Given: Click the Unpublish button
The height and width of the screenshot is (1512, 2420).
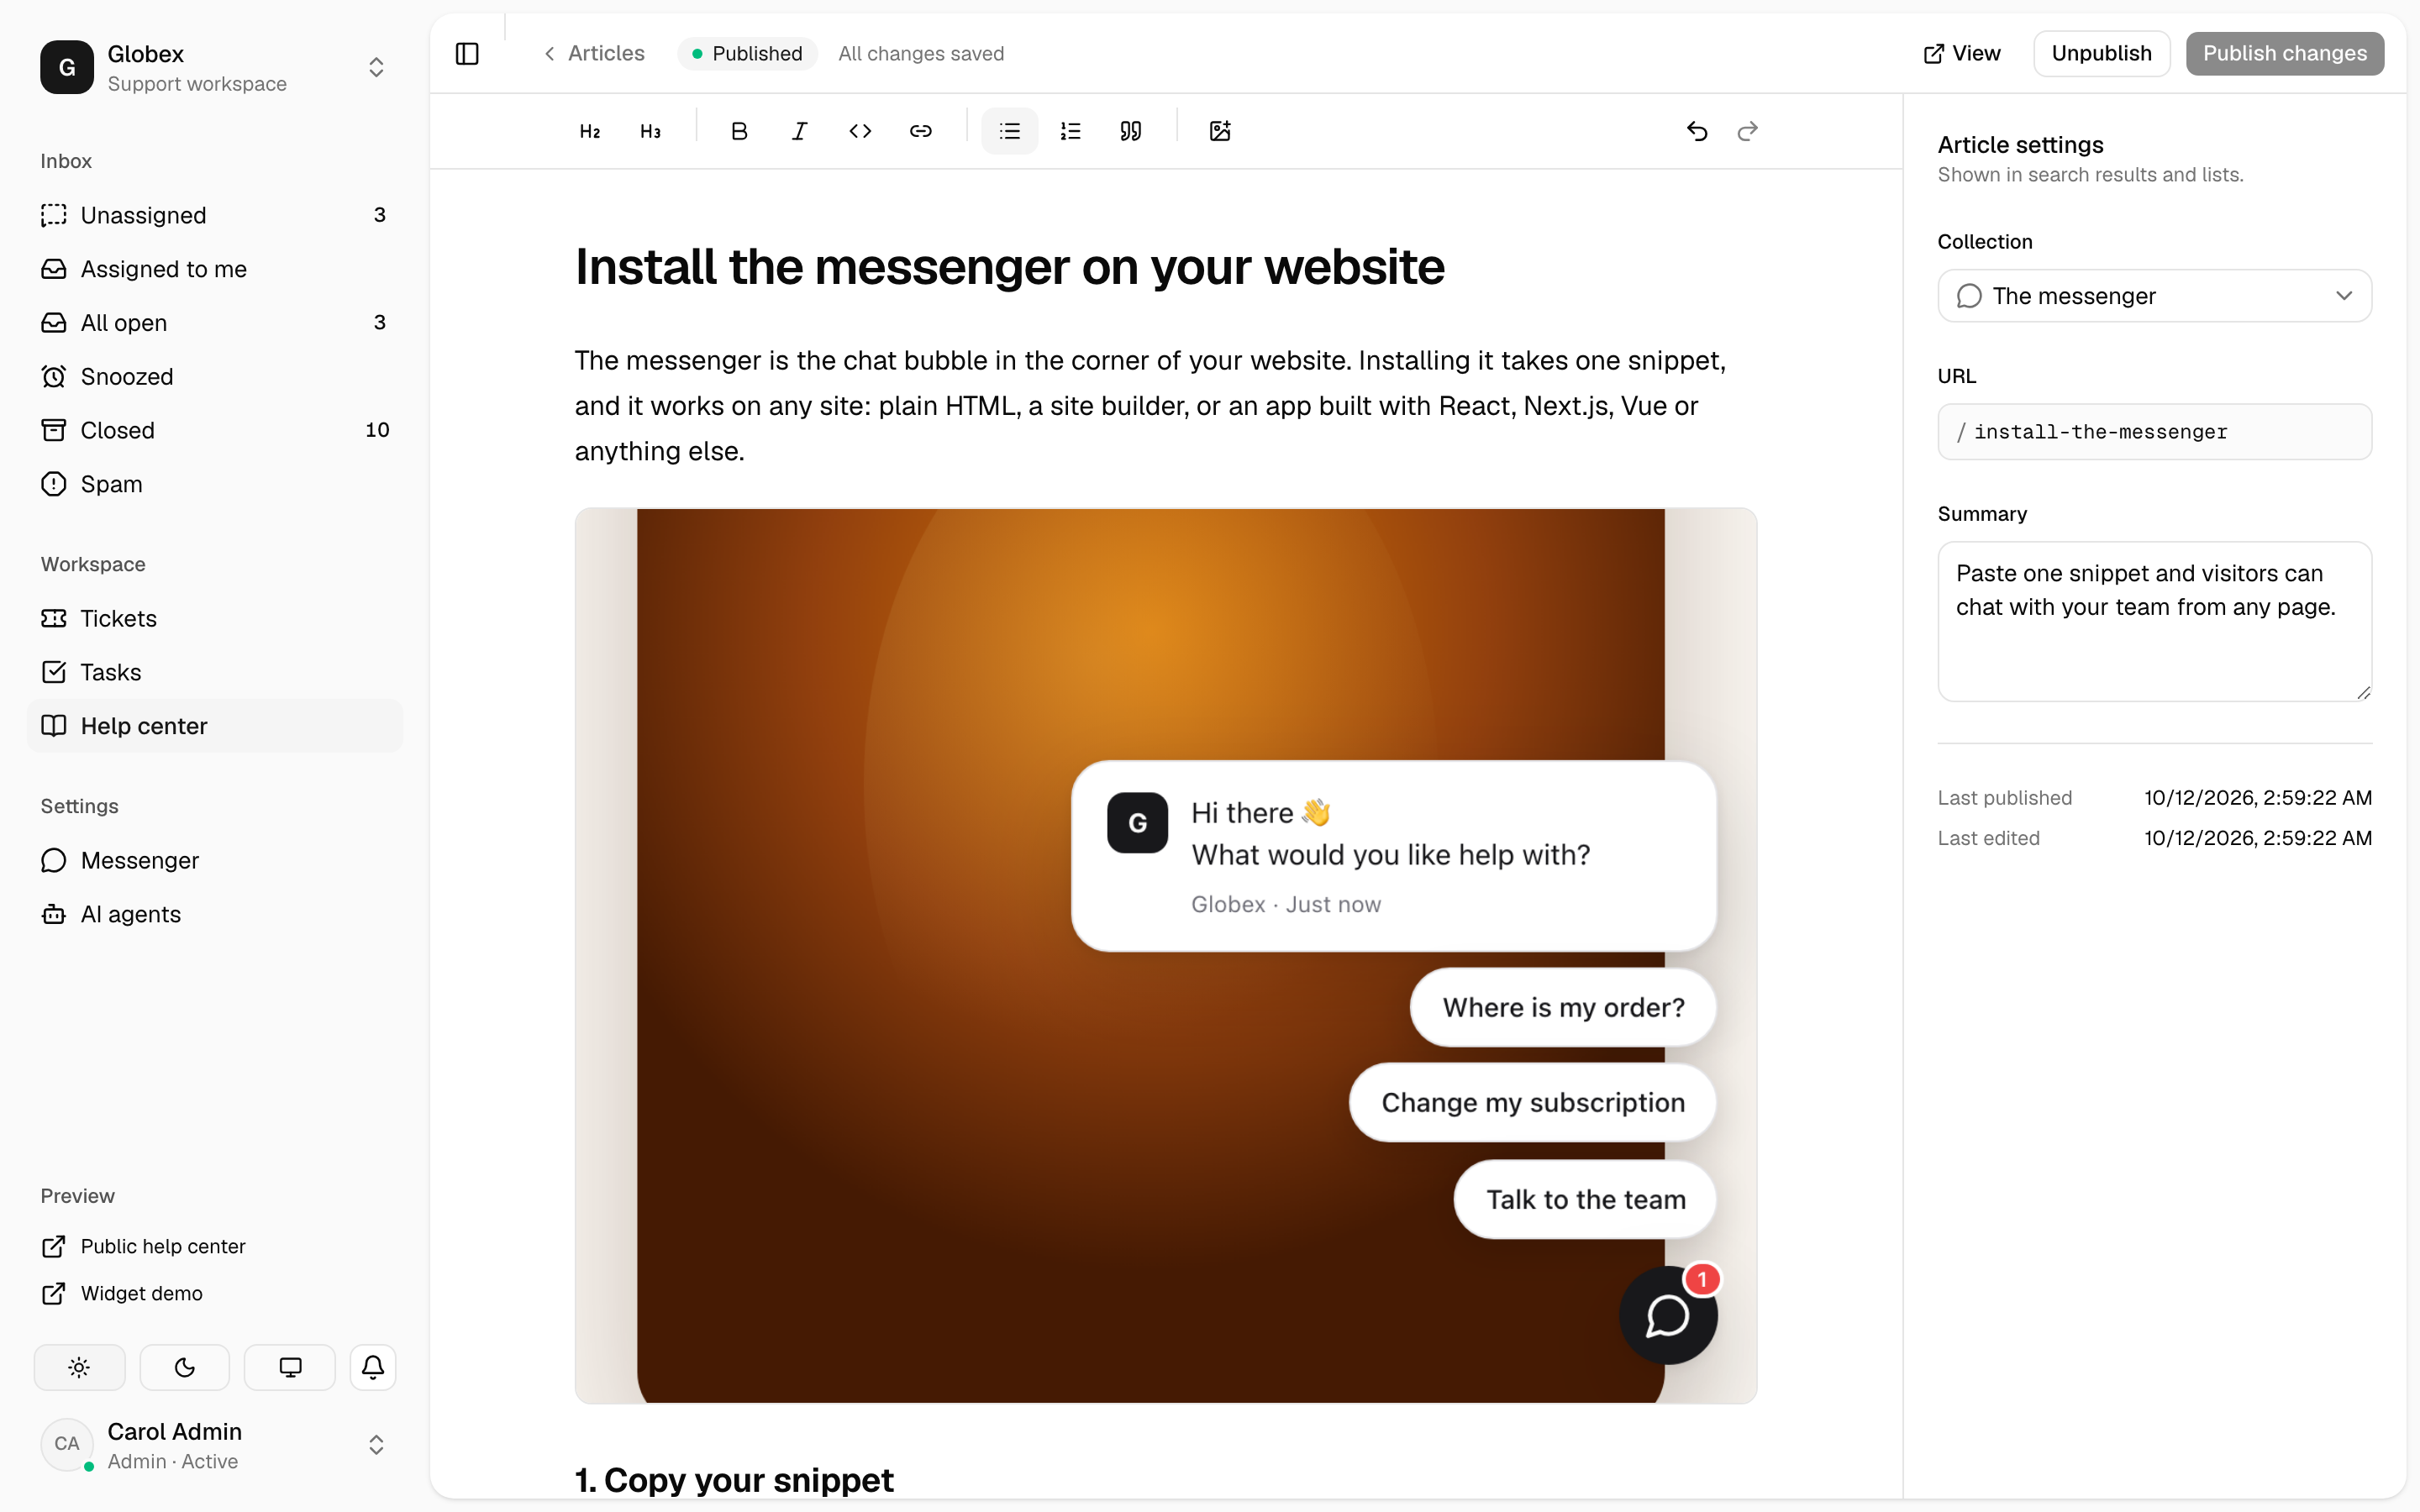Looking at the screenshot, I should pyautogui.click(x=2101, y=53).
